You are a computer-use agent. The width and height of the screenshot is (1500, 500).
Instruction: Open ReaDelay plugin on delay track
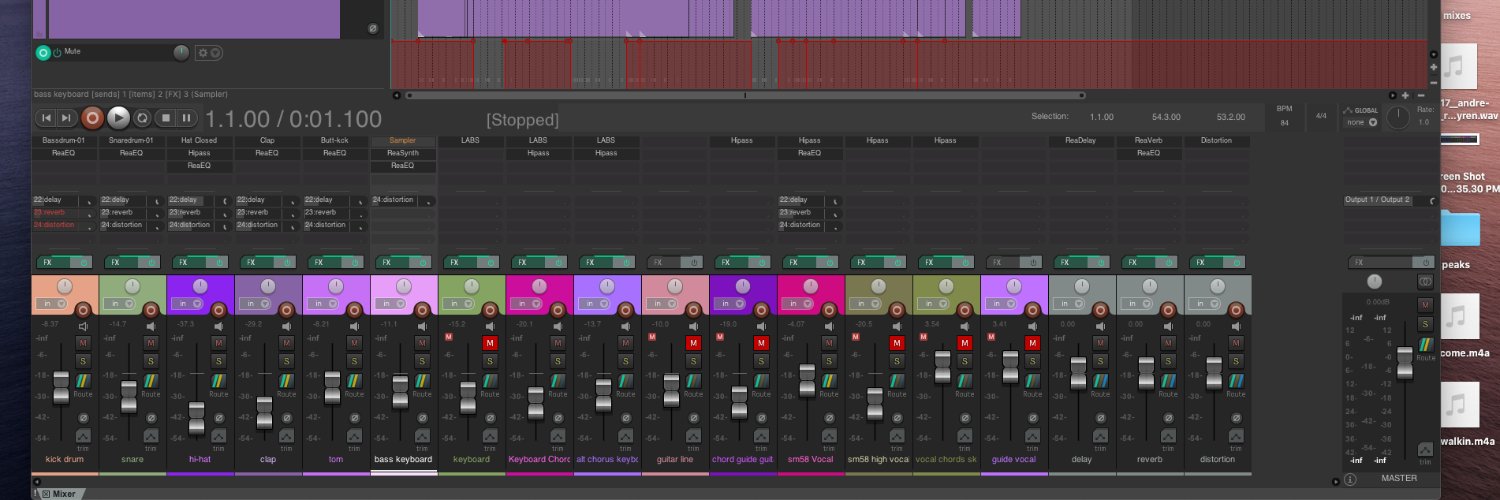click(x=1081, y=141)
